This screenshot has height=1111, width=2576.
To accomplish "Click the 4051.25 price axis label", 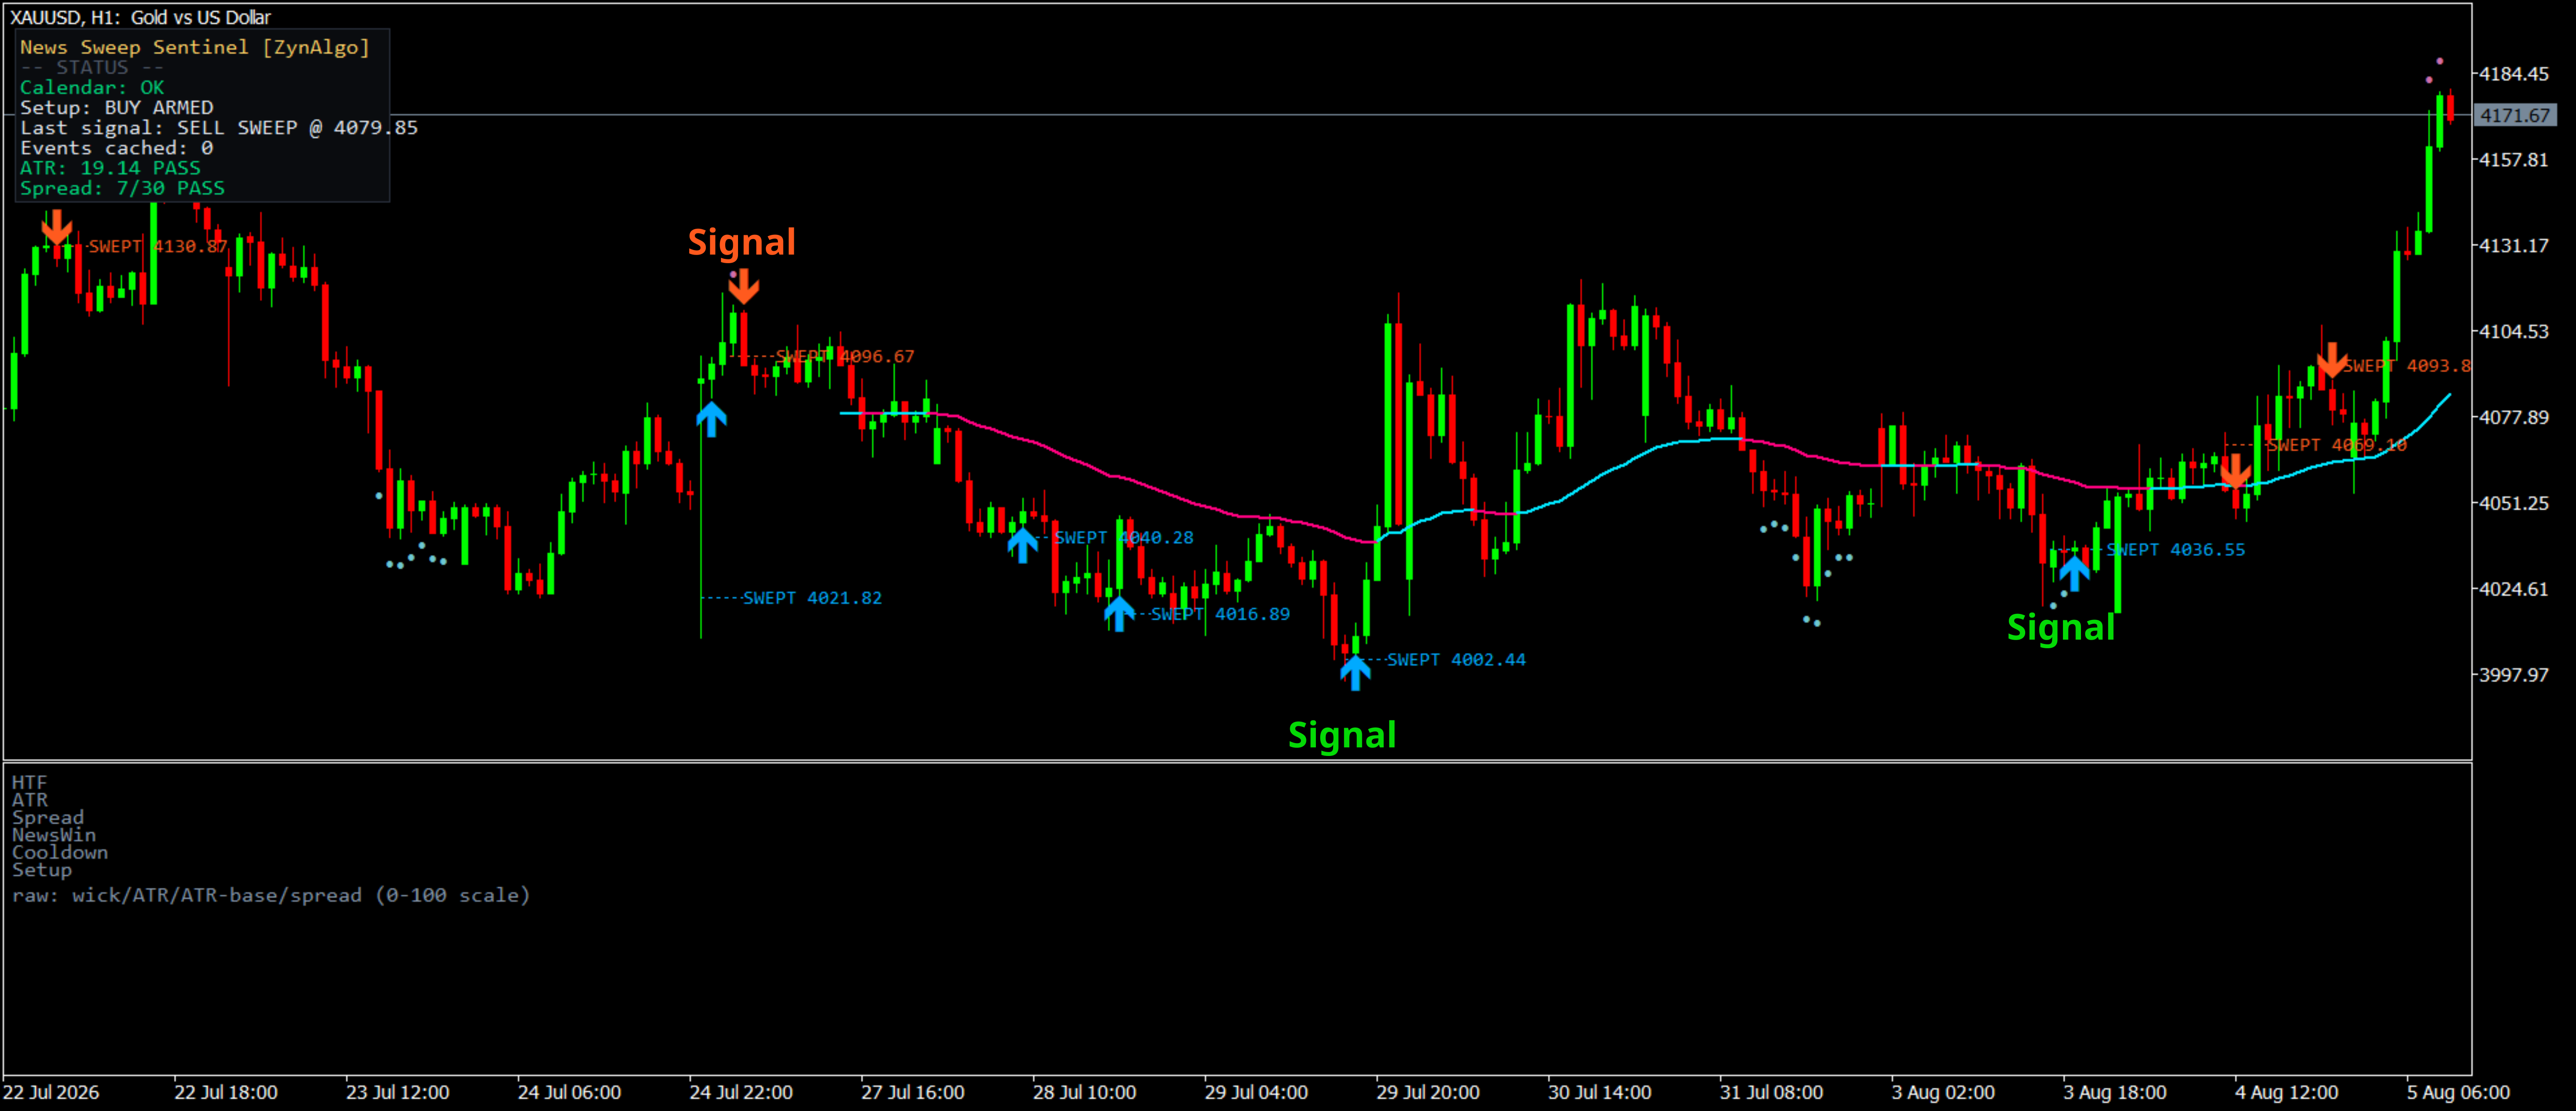I will (x=2514, y=503).
